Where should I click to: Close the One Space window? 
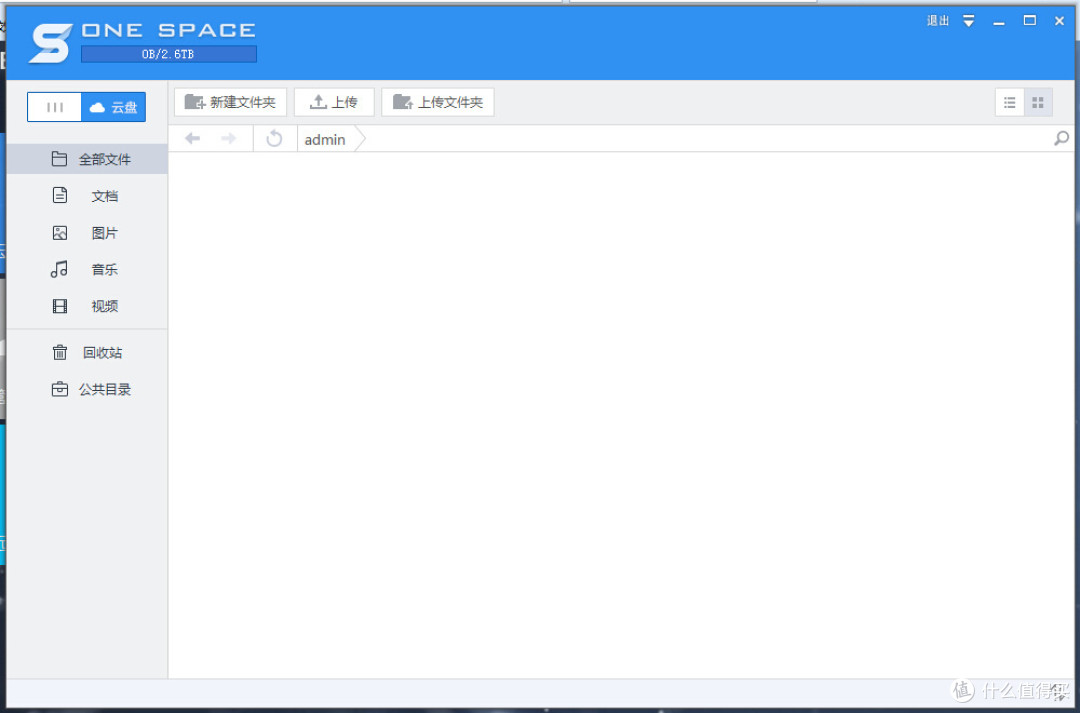tap(1059, 21)
